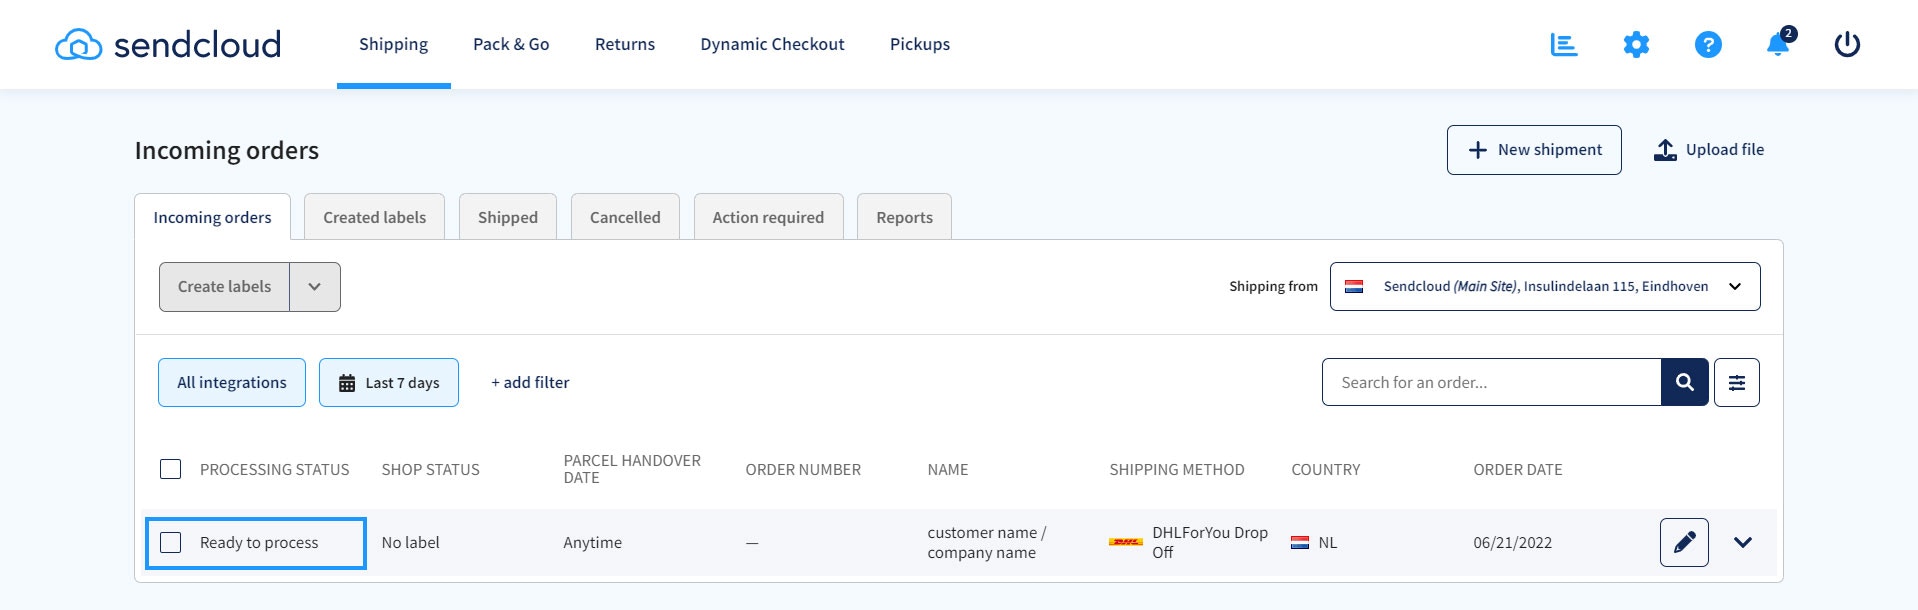Toggle the All integrations filter
Image resolution: width=1918 pixels, height=610 pixels.
point(231,382)
